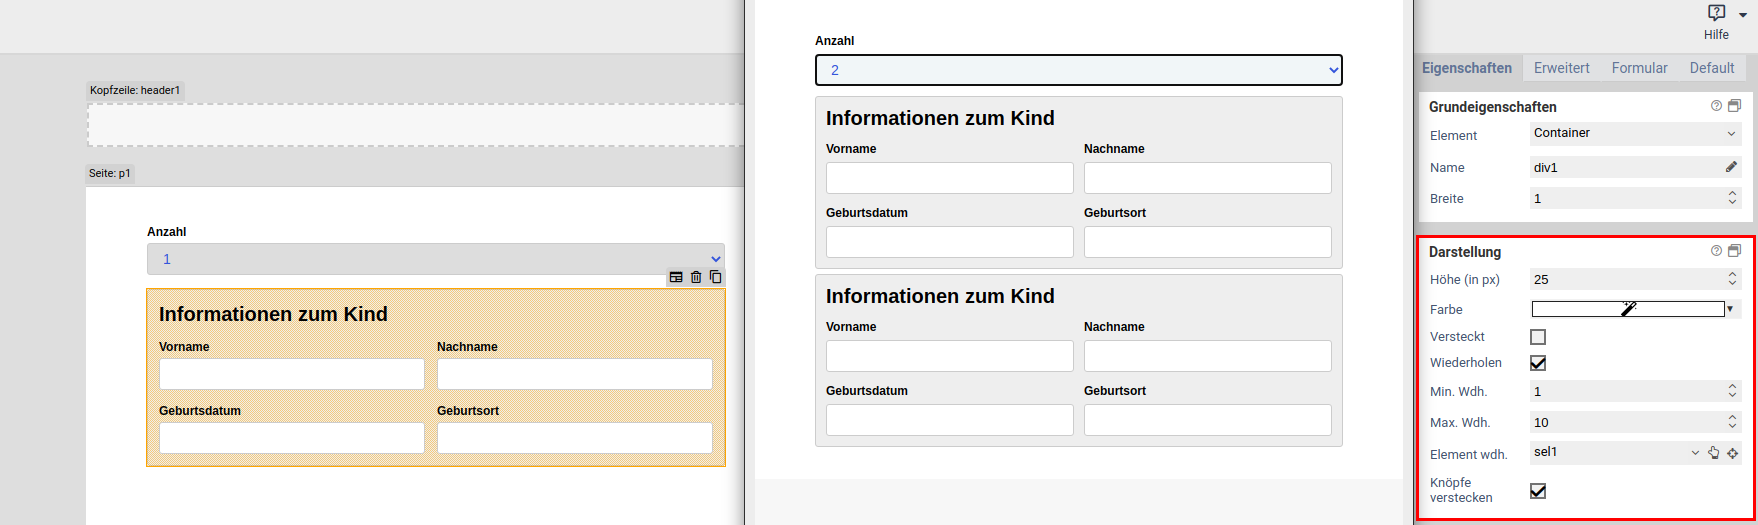Duplicate the container using the copy icon
The image size is (1758, 525).
click(x=715, y=277)
